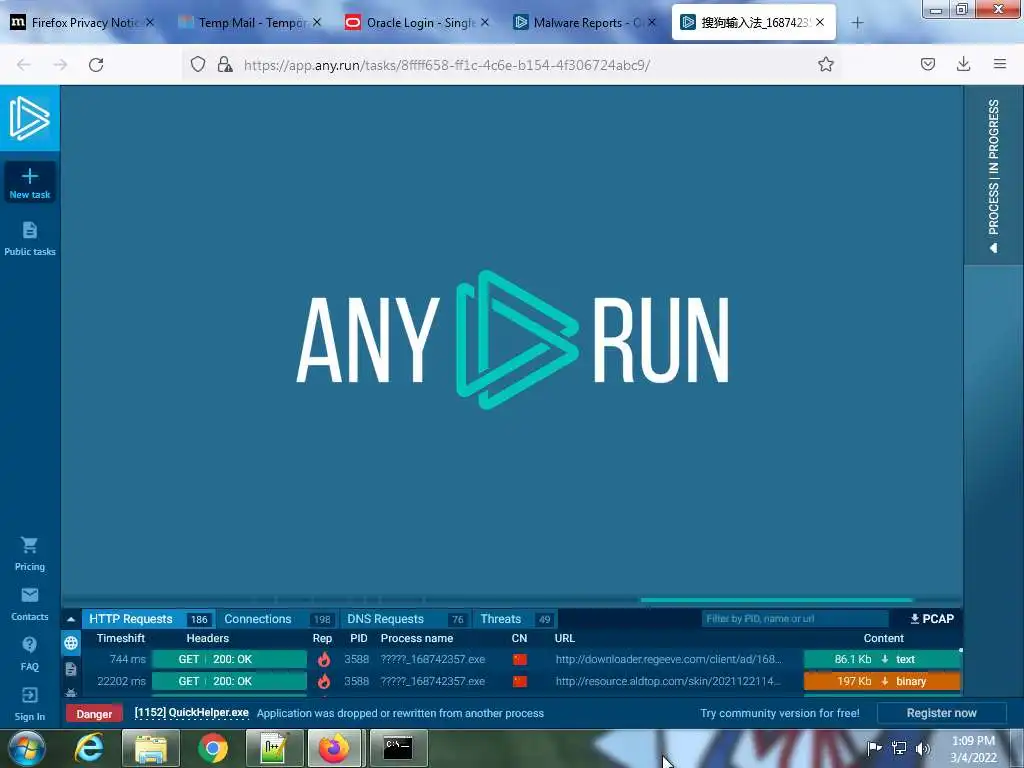
Task: View site security lock information
Action: (x=225, y=64)
